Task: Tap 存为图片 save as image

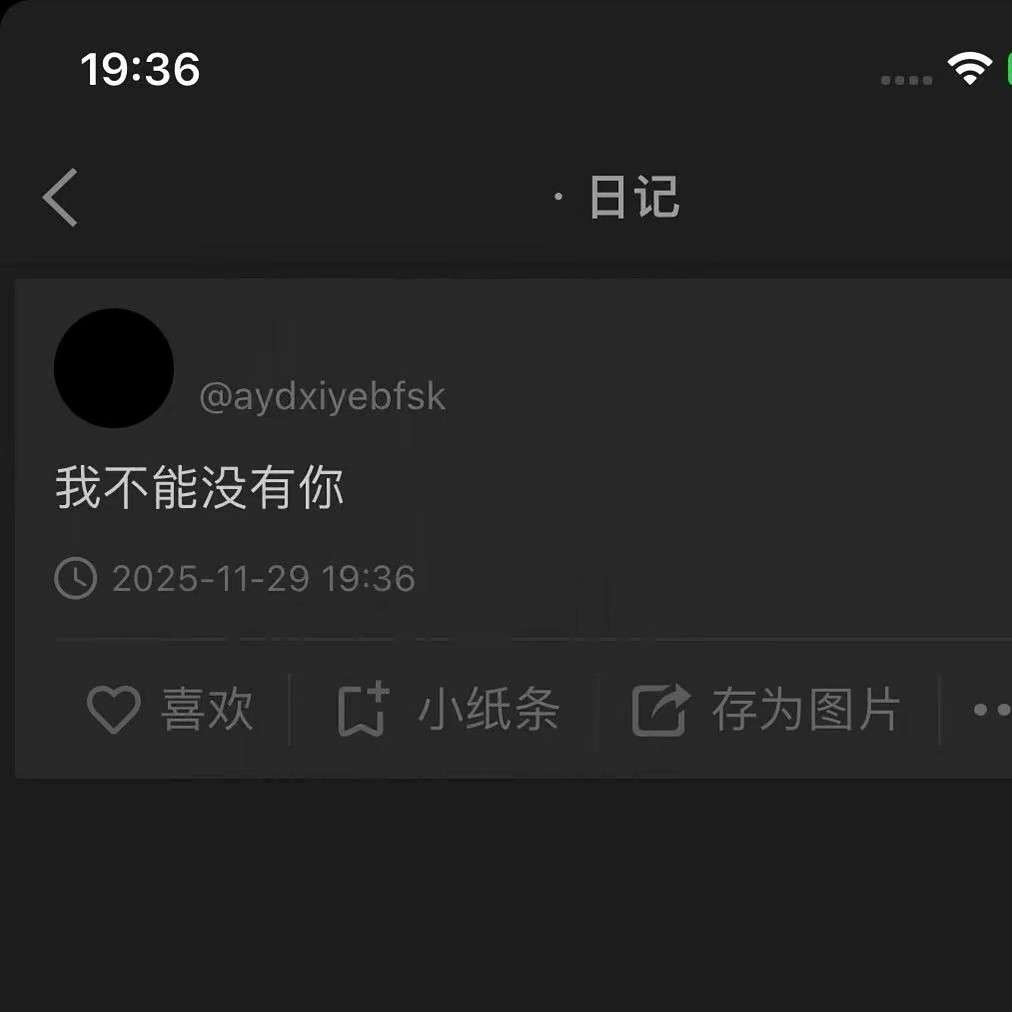Action: (805, 709)
